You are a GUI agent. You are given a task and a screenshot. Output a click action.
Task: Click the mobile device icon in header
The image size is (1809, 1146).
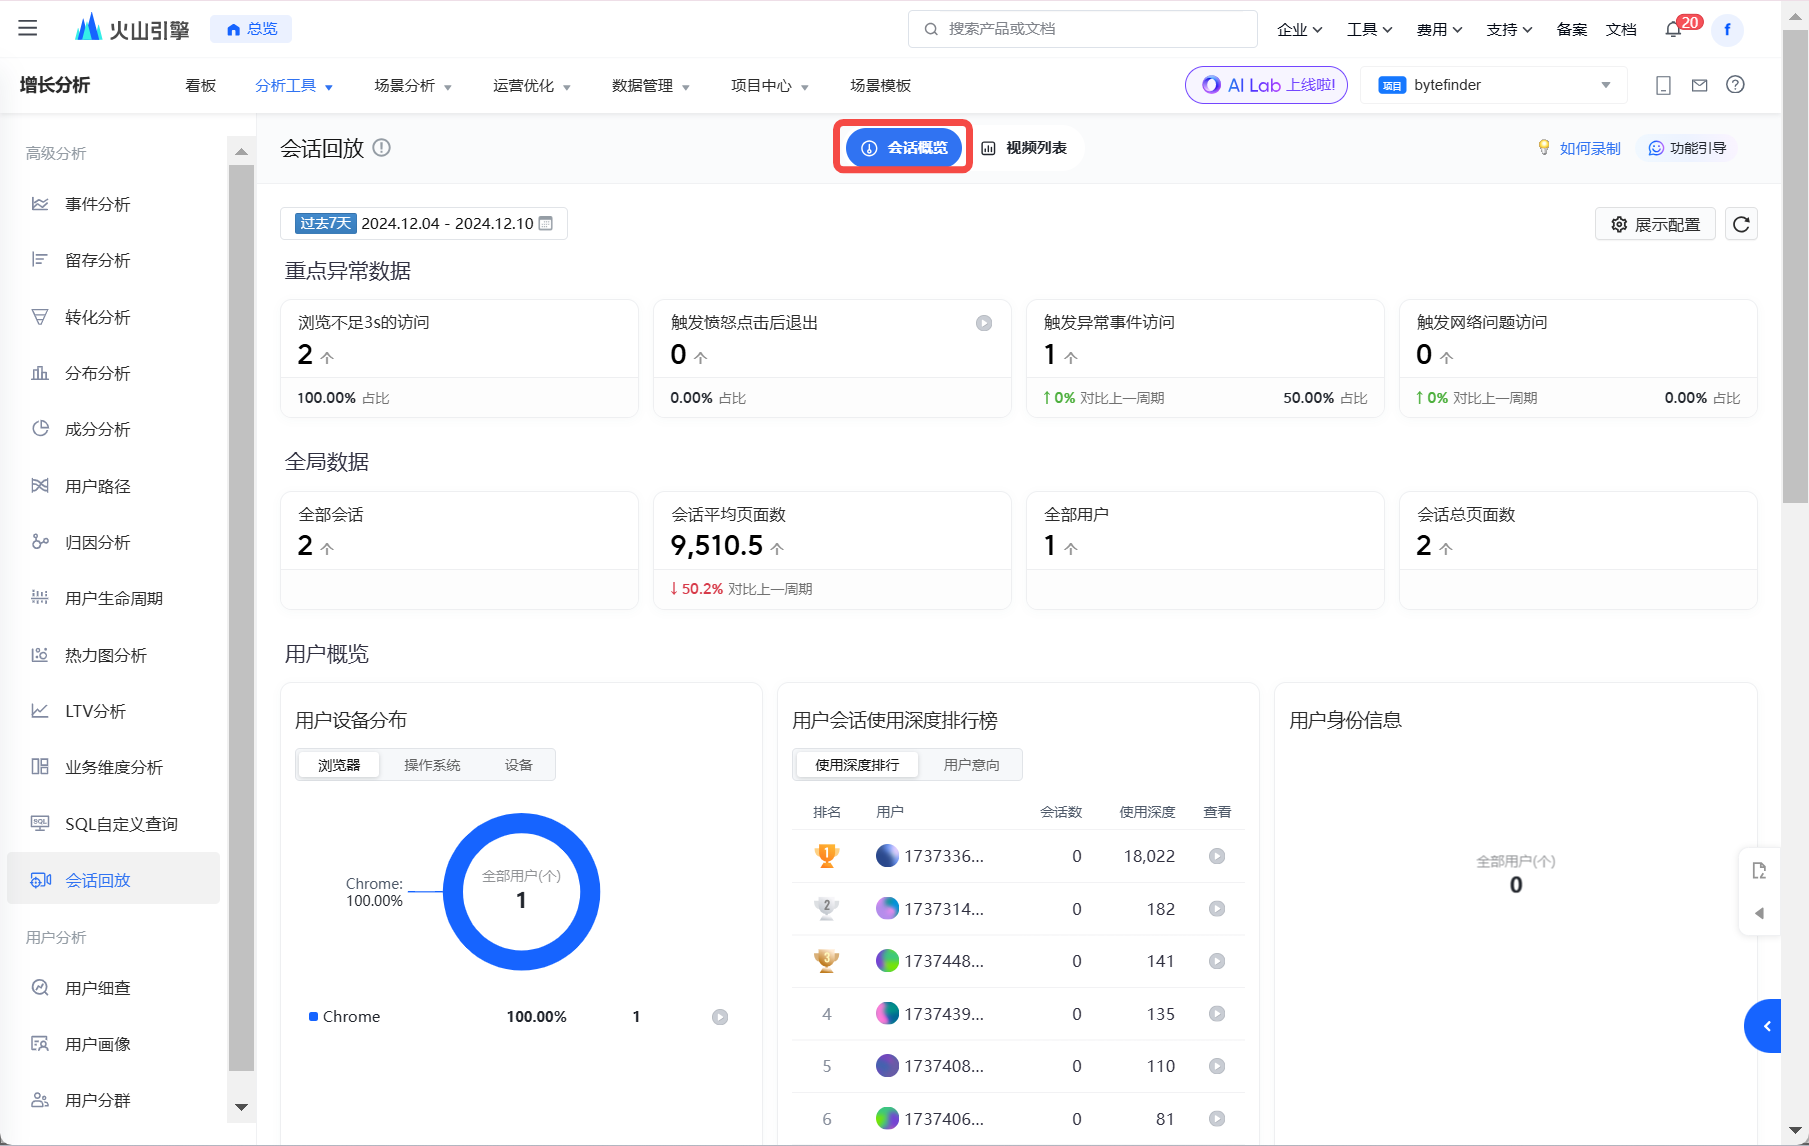pyautogui.click(x=1664, y=85)
